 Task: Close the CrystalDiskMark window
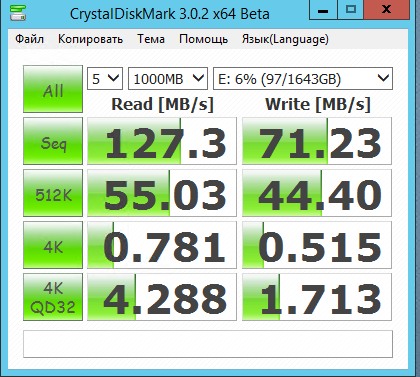387,10
